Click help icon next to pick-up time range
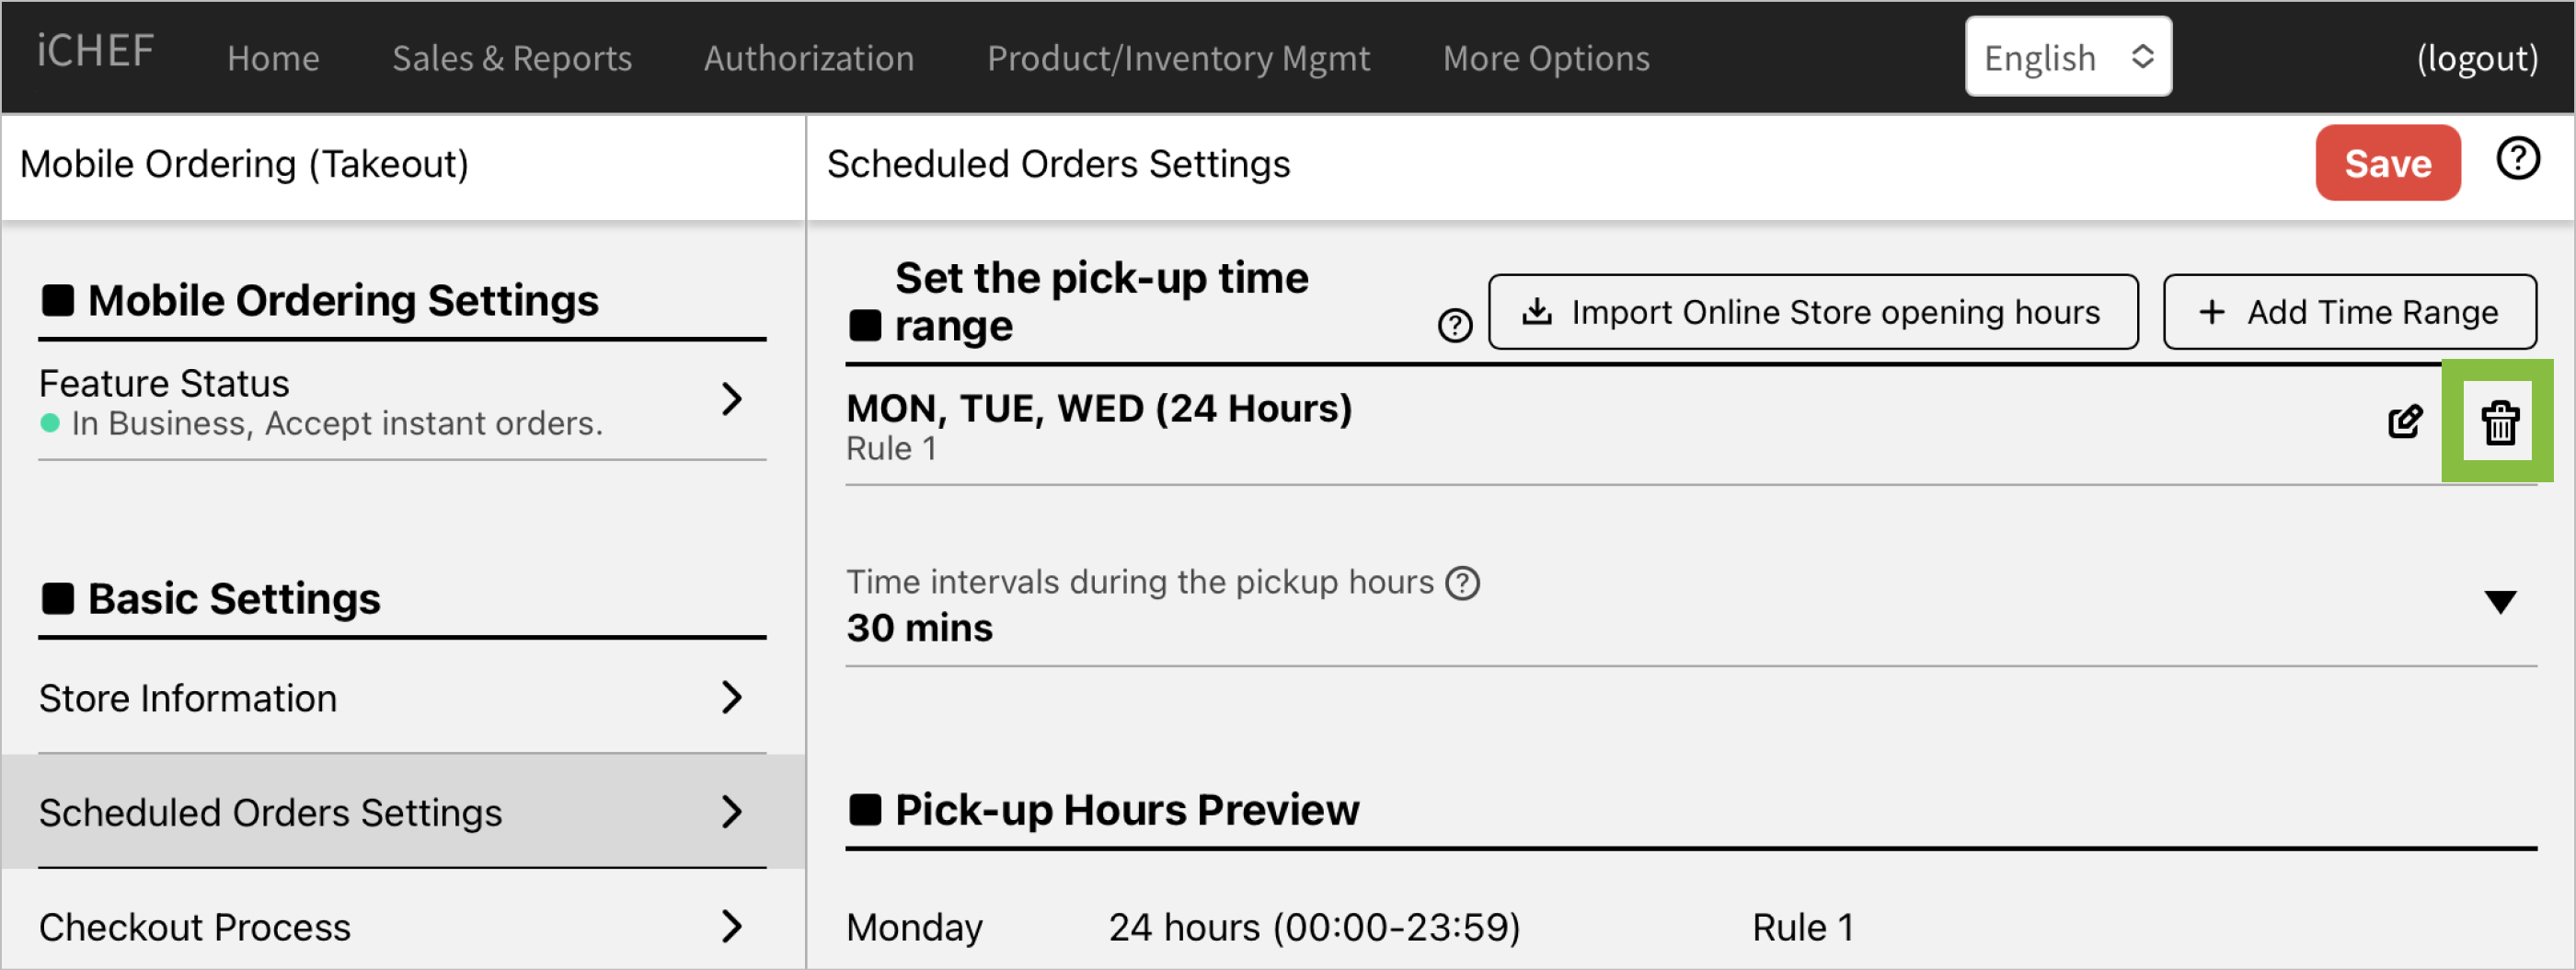The width and height of the screenshot is (2576, 970). [1454, 325]
